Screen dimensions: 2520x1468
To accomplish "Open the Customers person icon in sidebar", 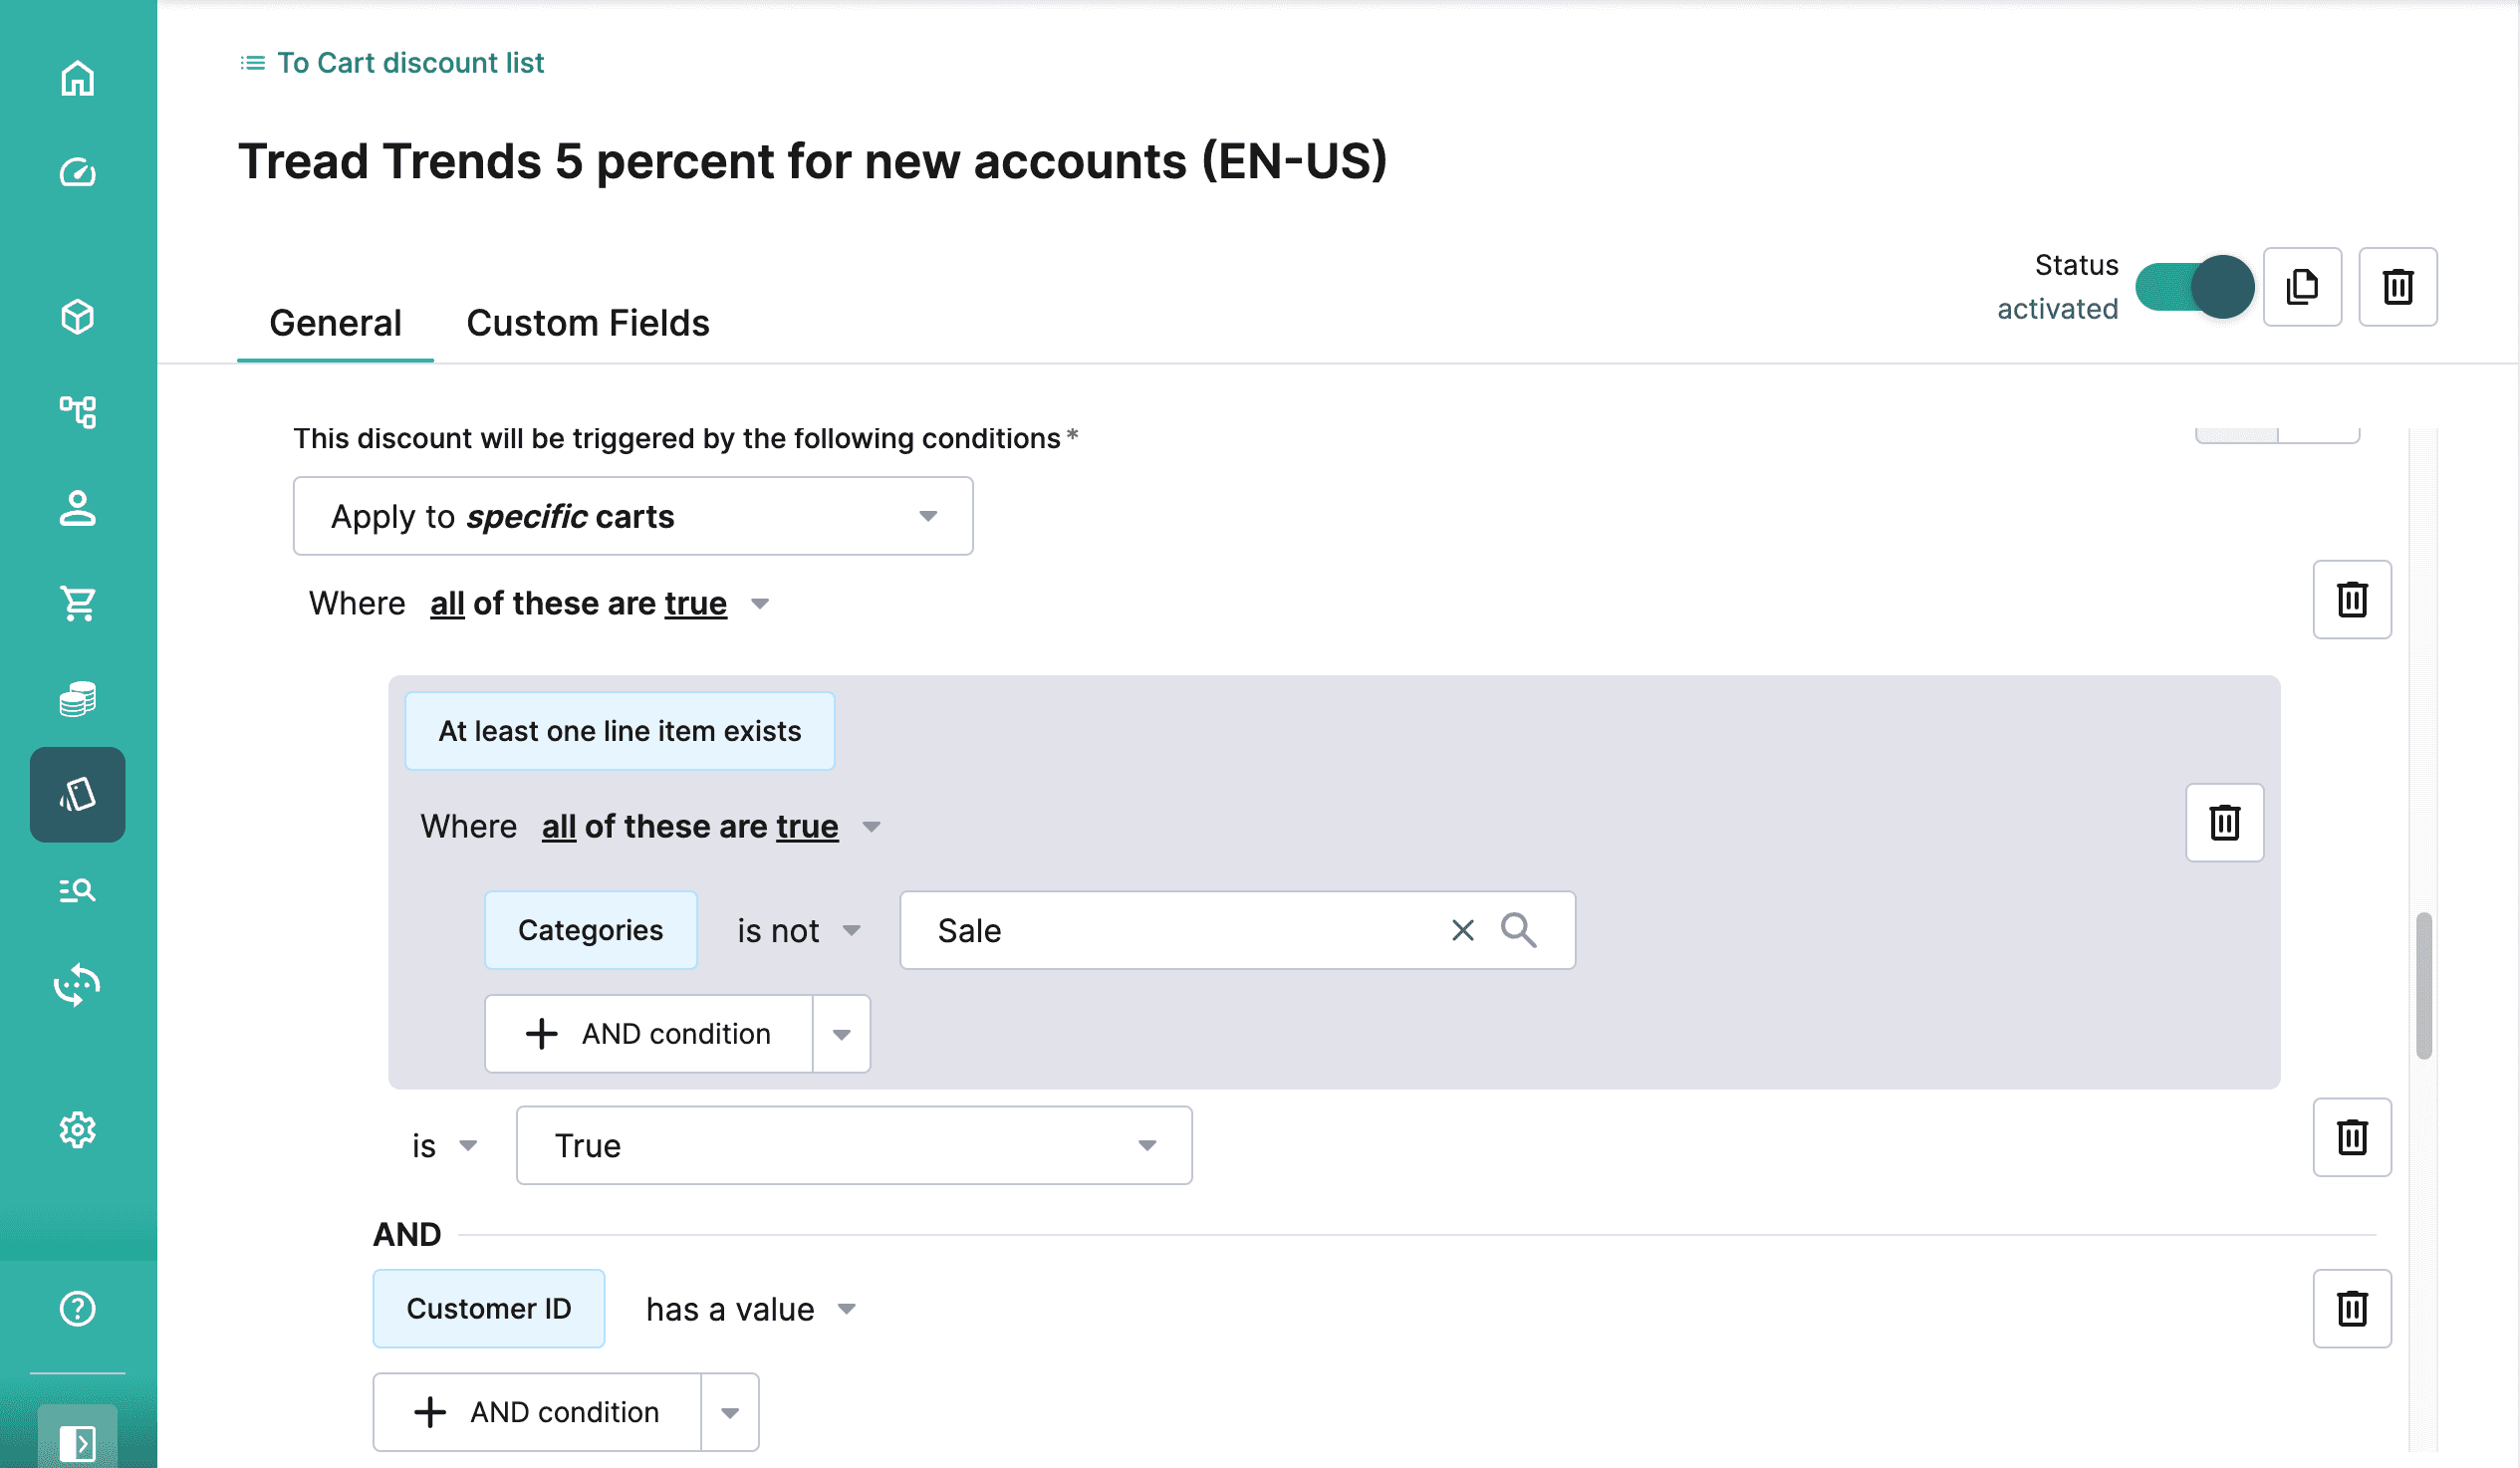I will (x=77, y=507).
